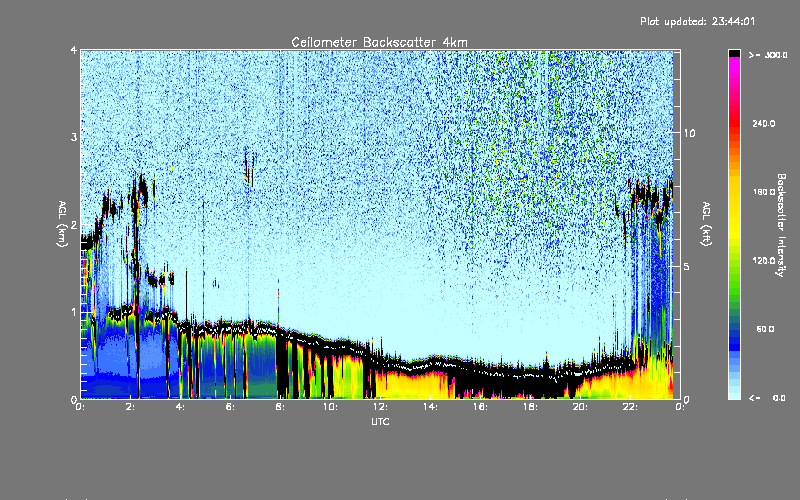Click the 3 tick on the AGL (km) axis
Viewport: 800px width, 500px height.
(x=74, y=137)
